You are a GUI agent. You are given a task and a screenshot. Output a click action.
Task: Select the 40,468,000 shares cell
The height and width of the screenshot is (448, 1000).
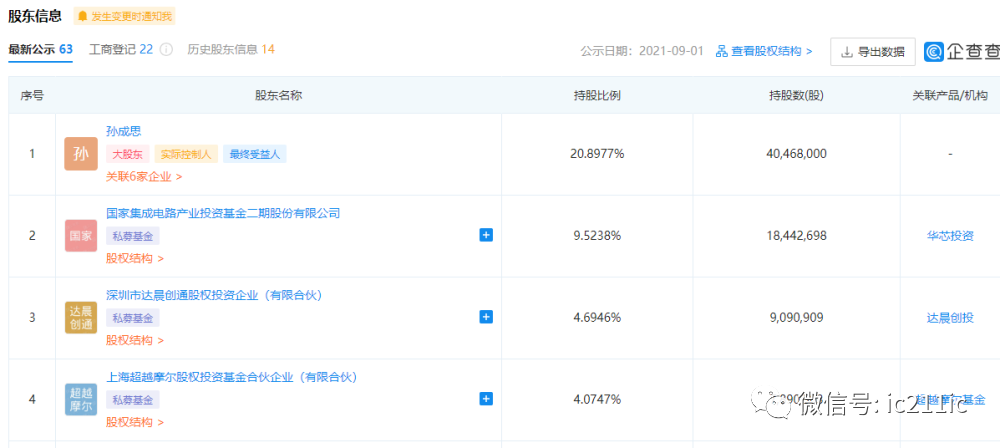coord(797,154)
